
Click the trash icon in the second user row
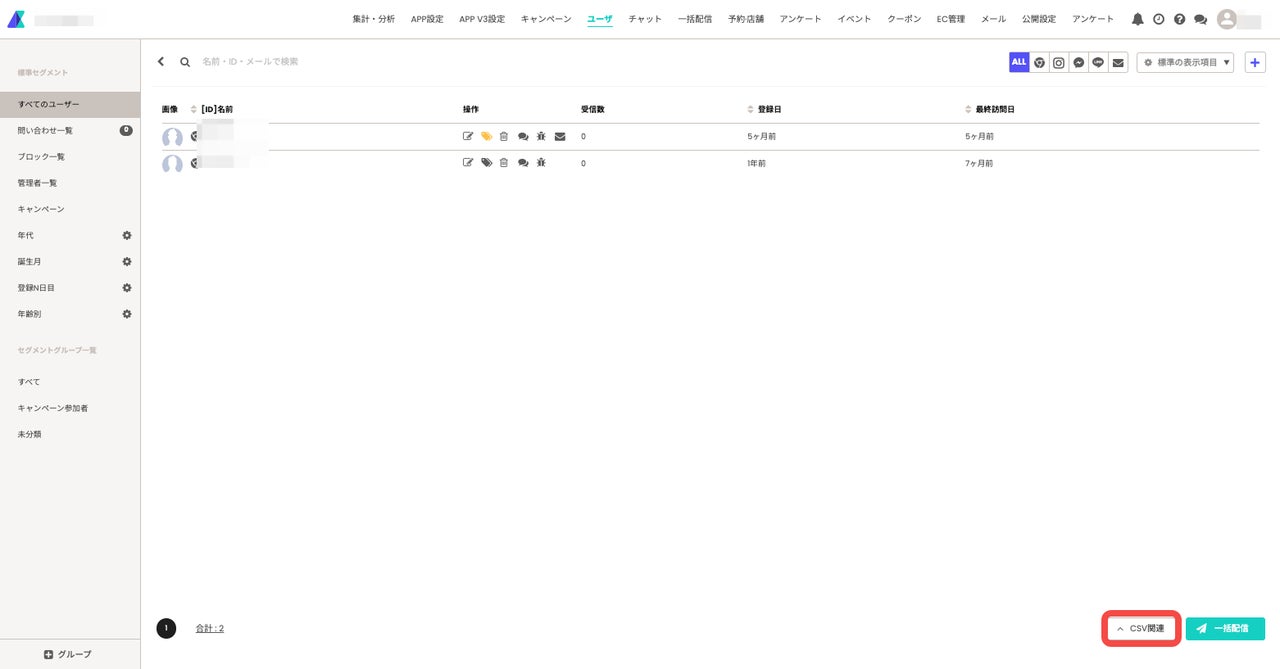pyautogui.click(x=504, y=162)
